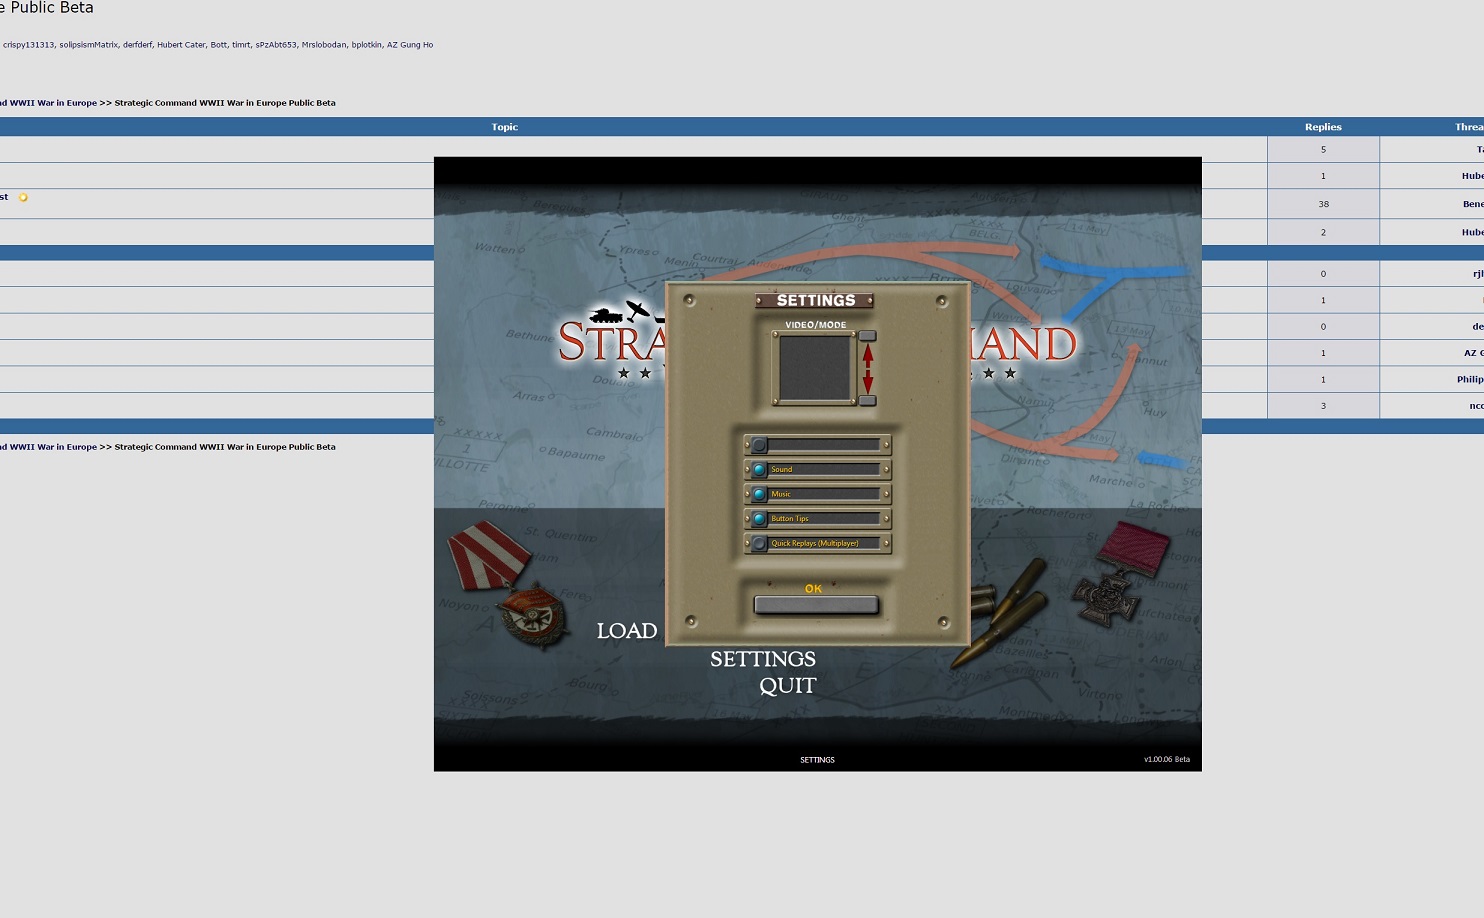This screenshot has width=1484, height=918.
Task: Click the gray OK button bar
Action: click(816, 605)
